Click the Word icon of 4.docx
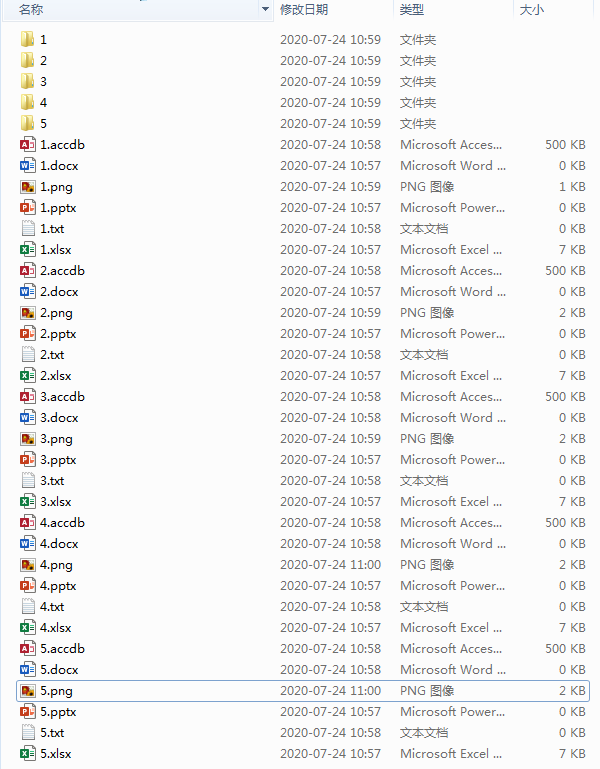 coord(28,543)
